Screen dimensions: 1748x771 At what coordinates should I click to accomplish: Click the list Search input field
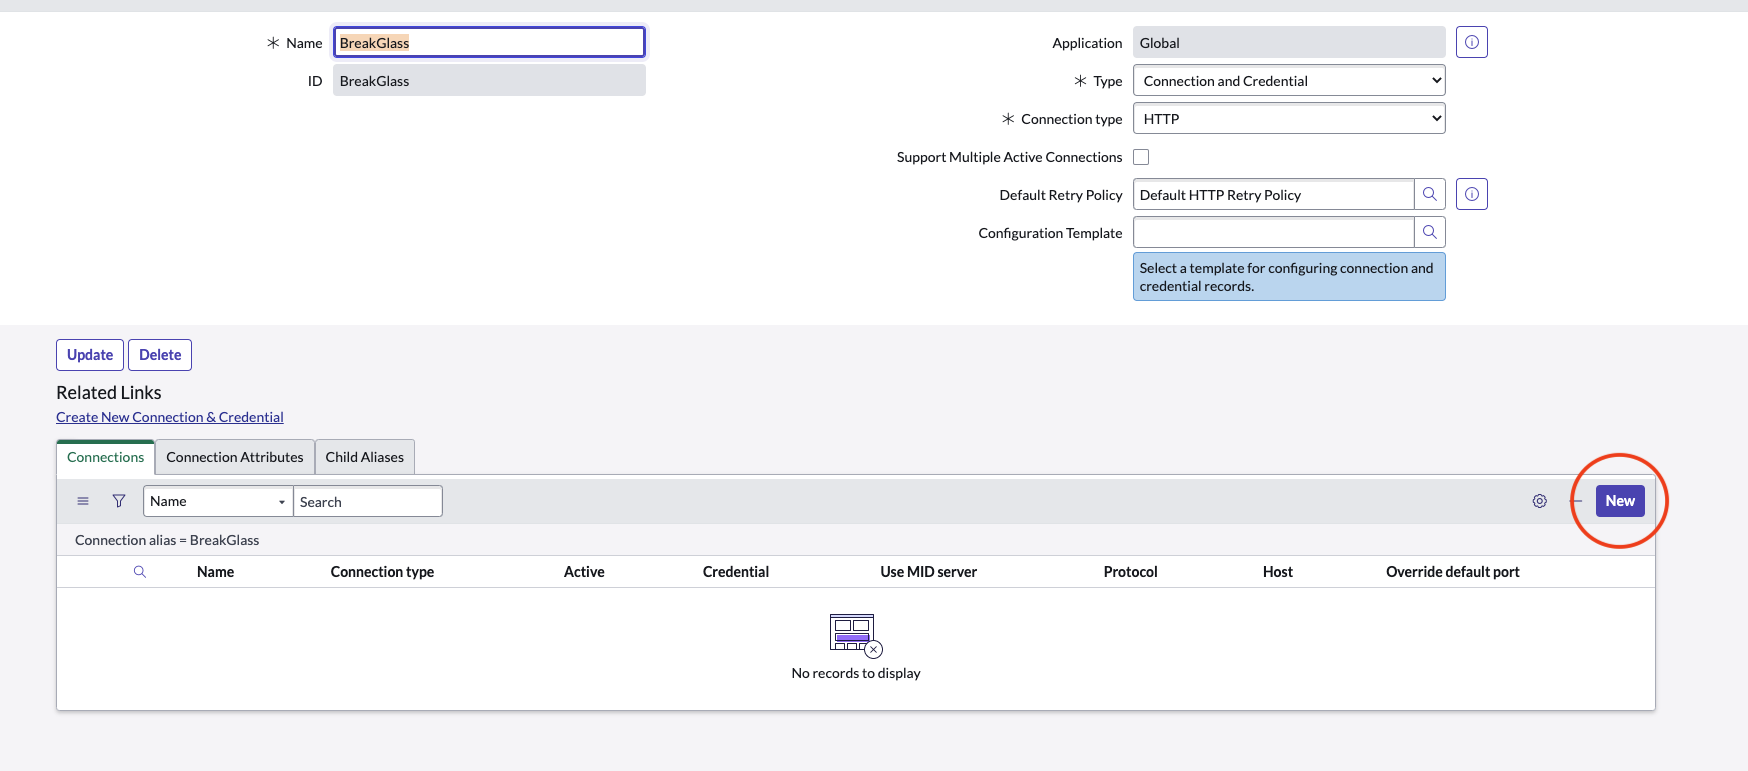pos(367,502)
